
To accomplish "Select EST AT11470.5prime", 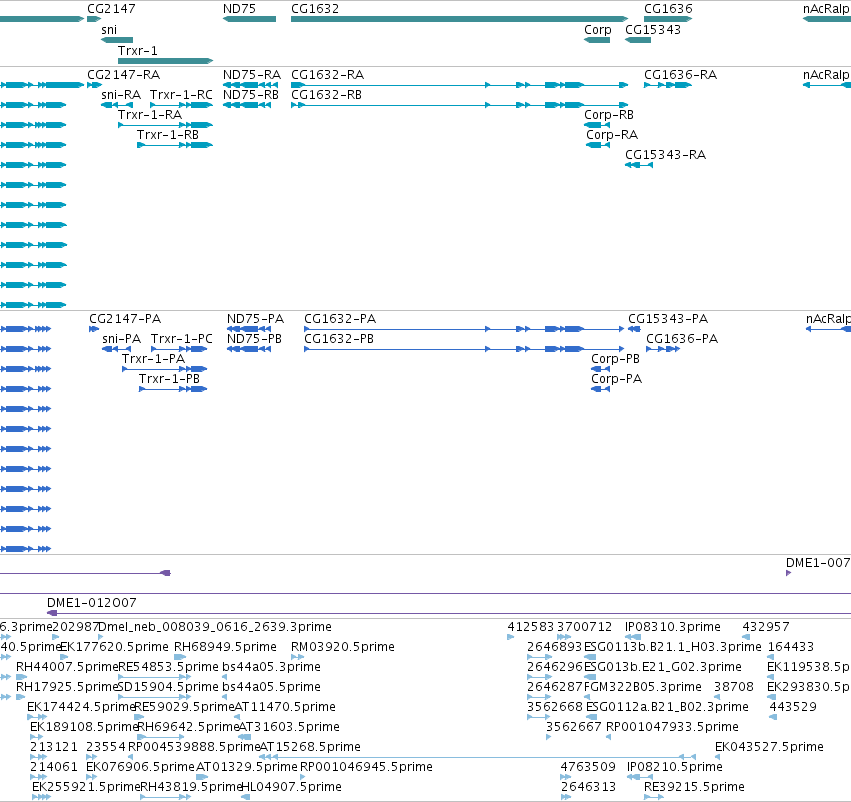I will pyautogui.click(x=285, y=707).
